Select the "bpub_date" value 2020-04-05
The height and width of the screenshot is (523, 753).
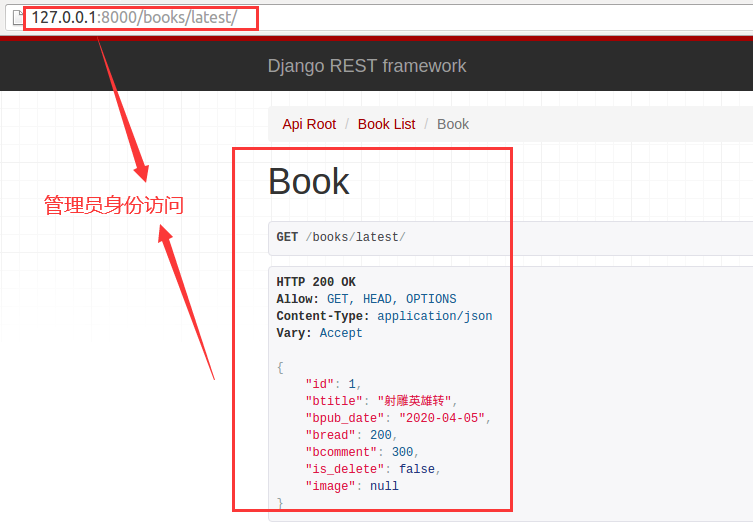pos(442,418)
